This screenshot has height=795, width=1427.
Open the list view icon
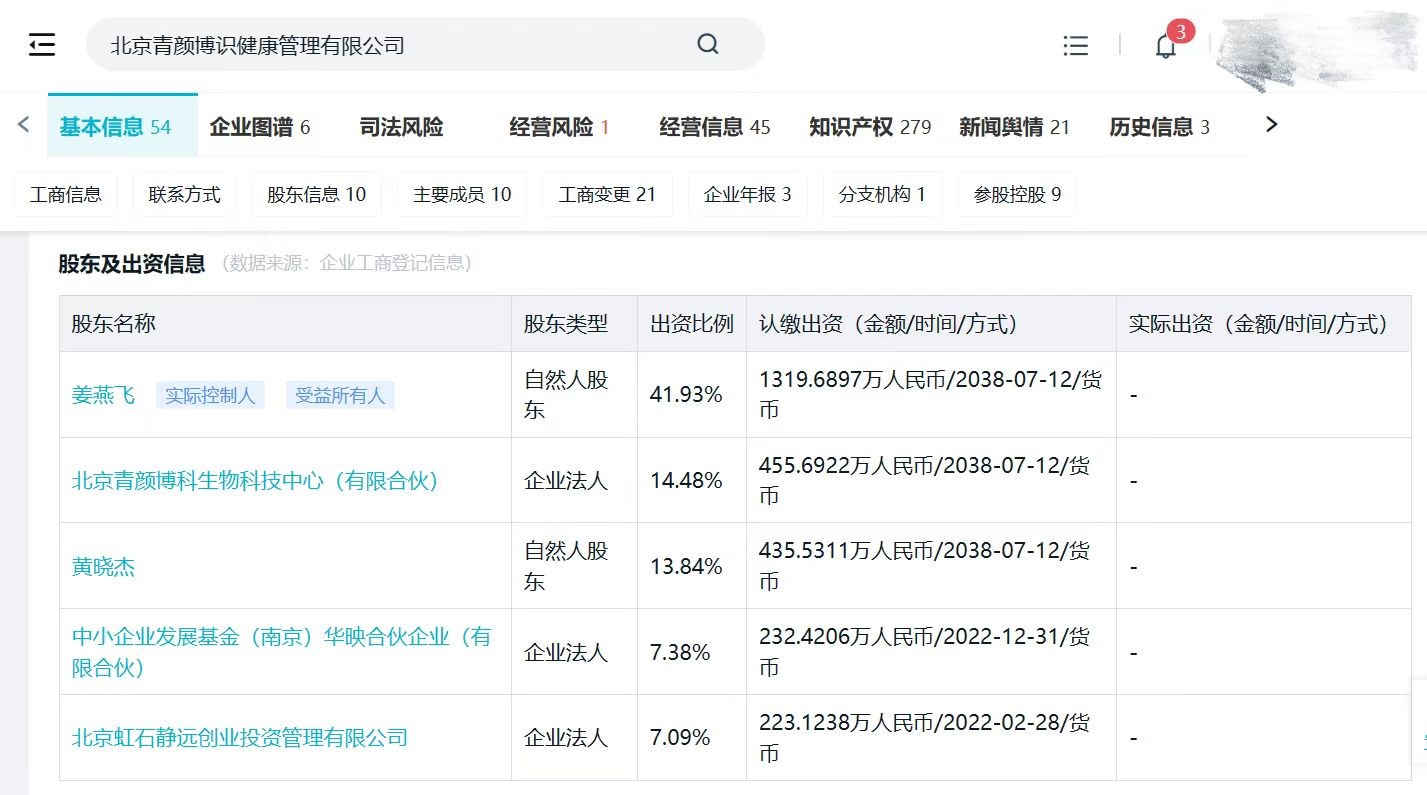(x=1075, y=45)
